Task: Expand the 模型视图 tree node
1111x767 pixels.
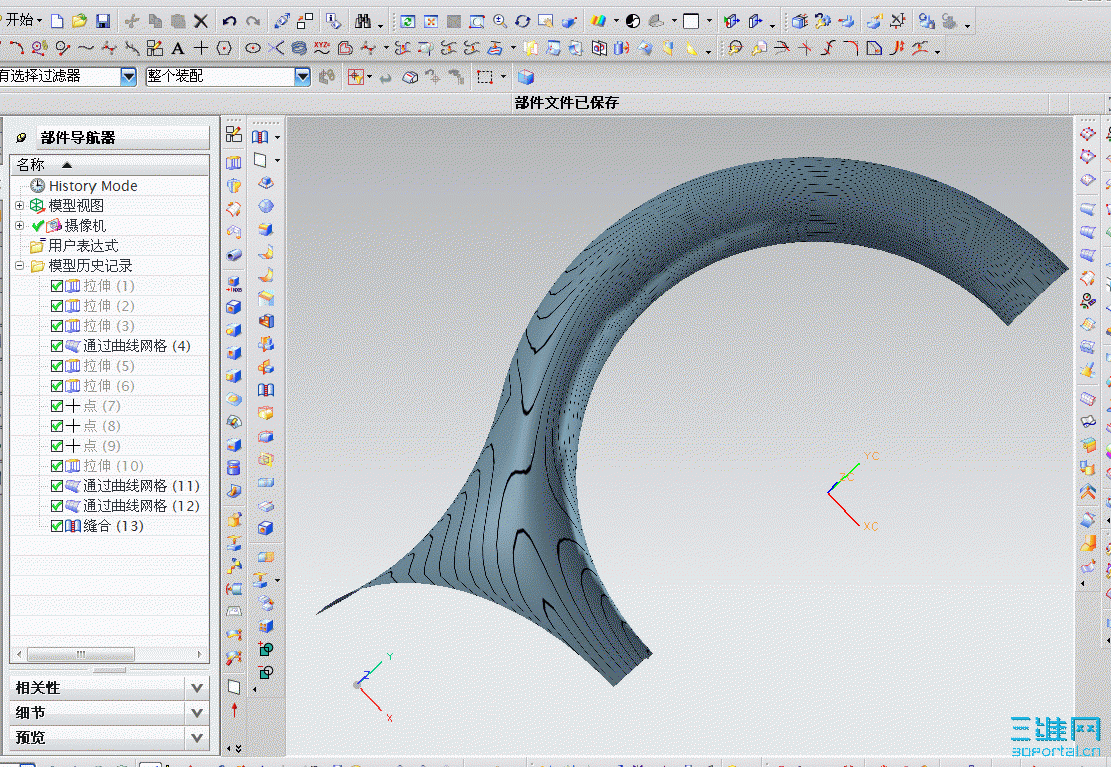Action: [20, 206]
